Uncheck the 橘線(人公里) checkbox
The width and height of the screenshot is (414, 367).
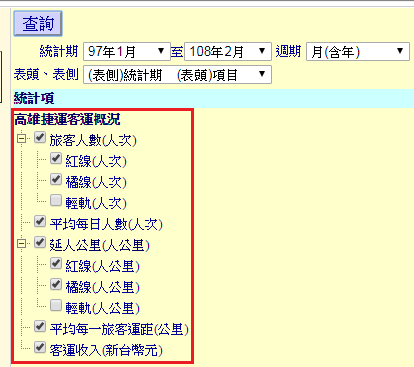pos(56,284)
